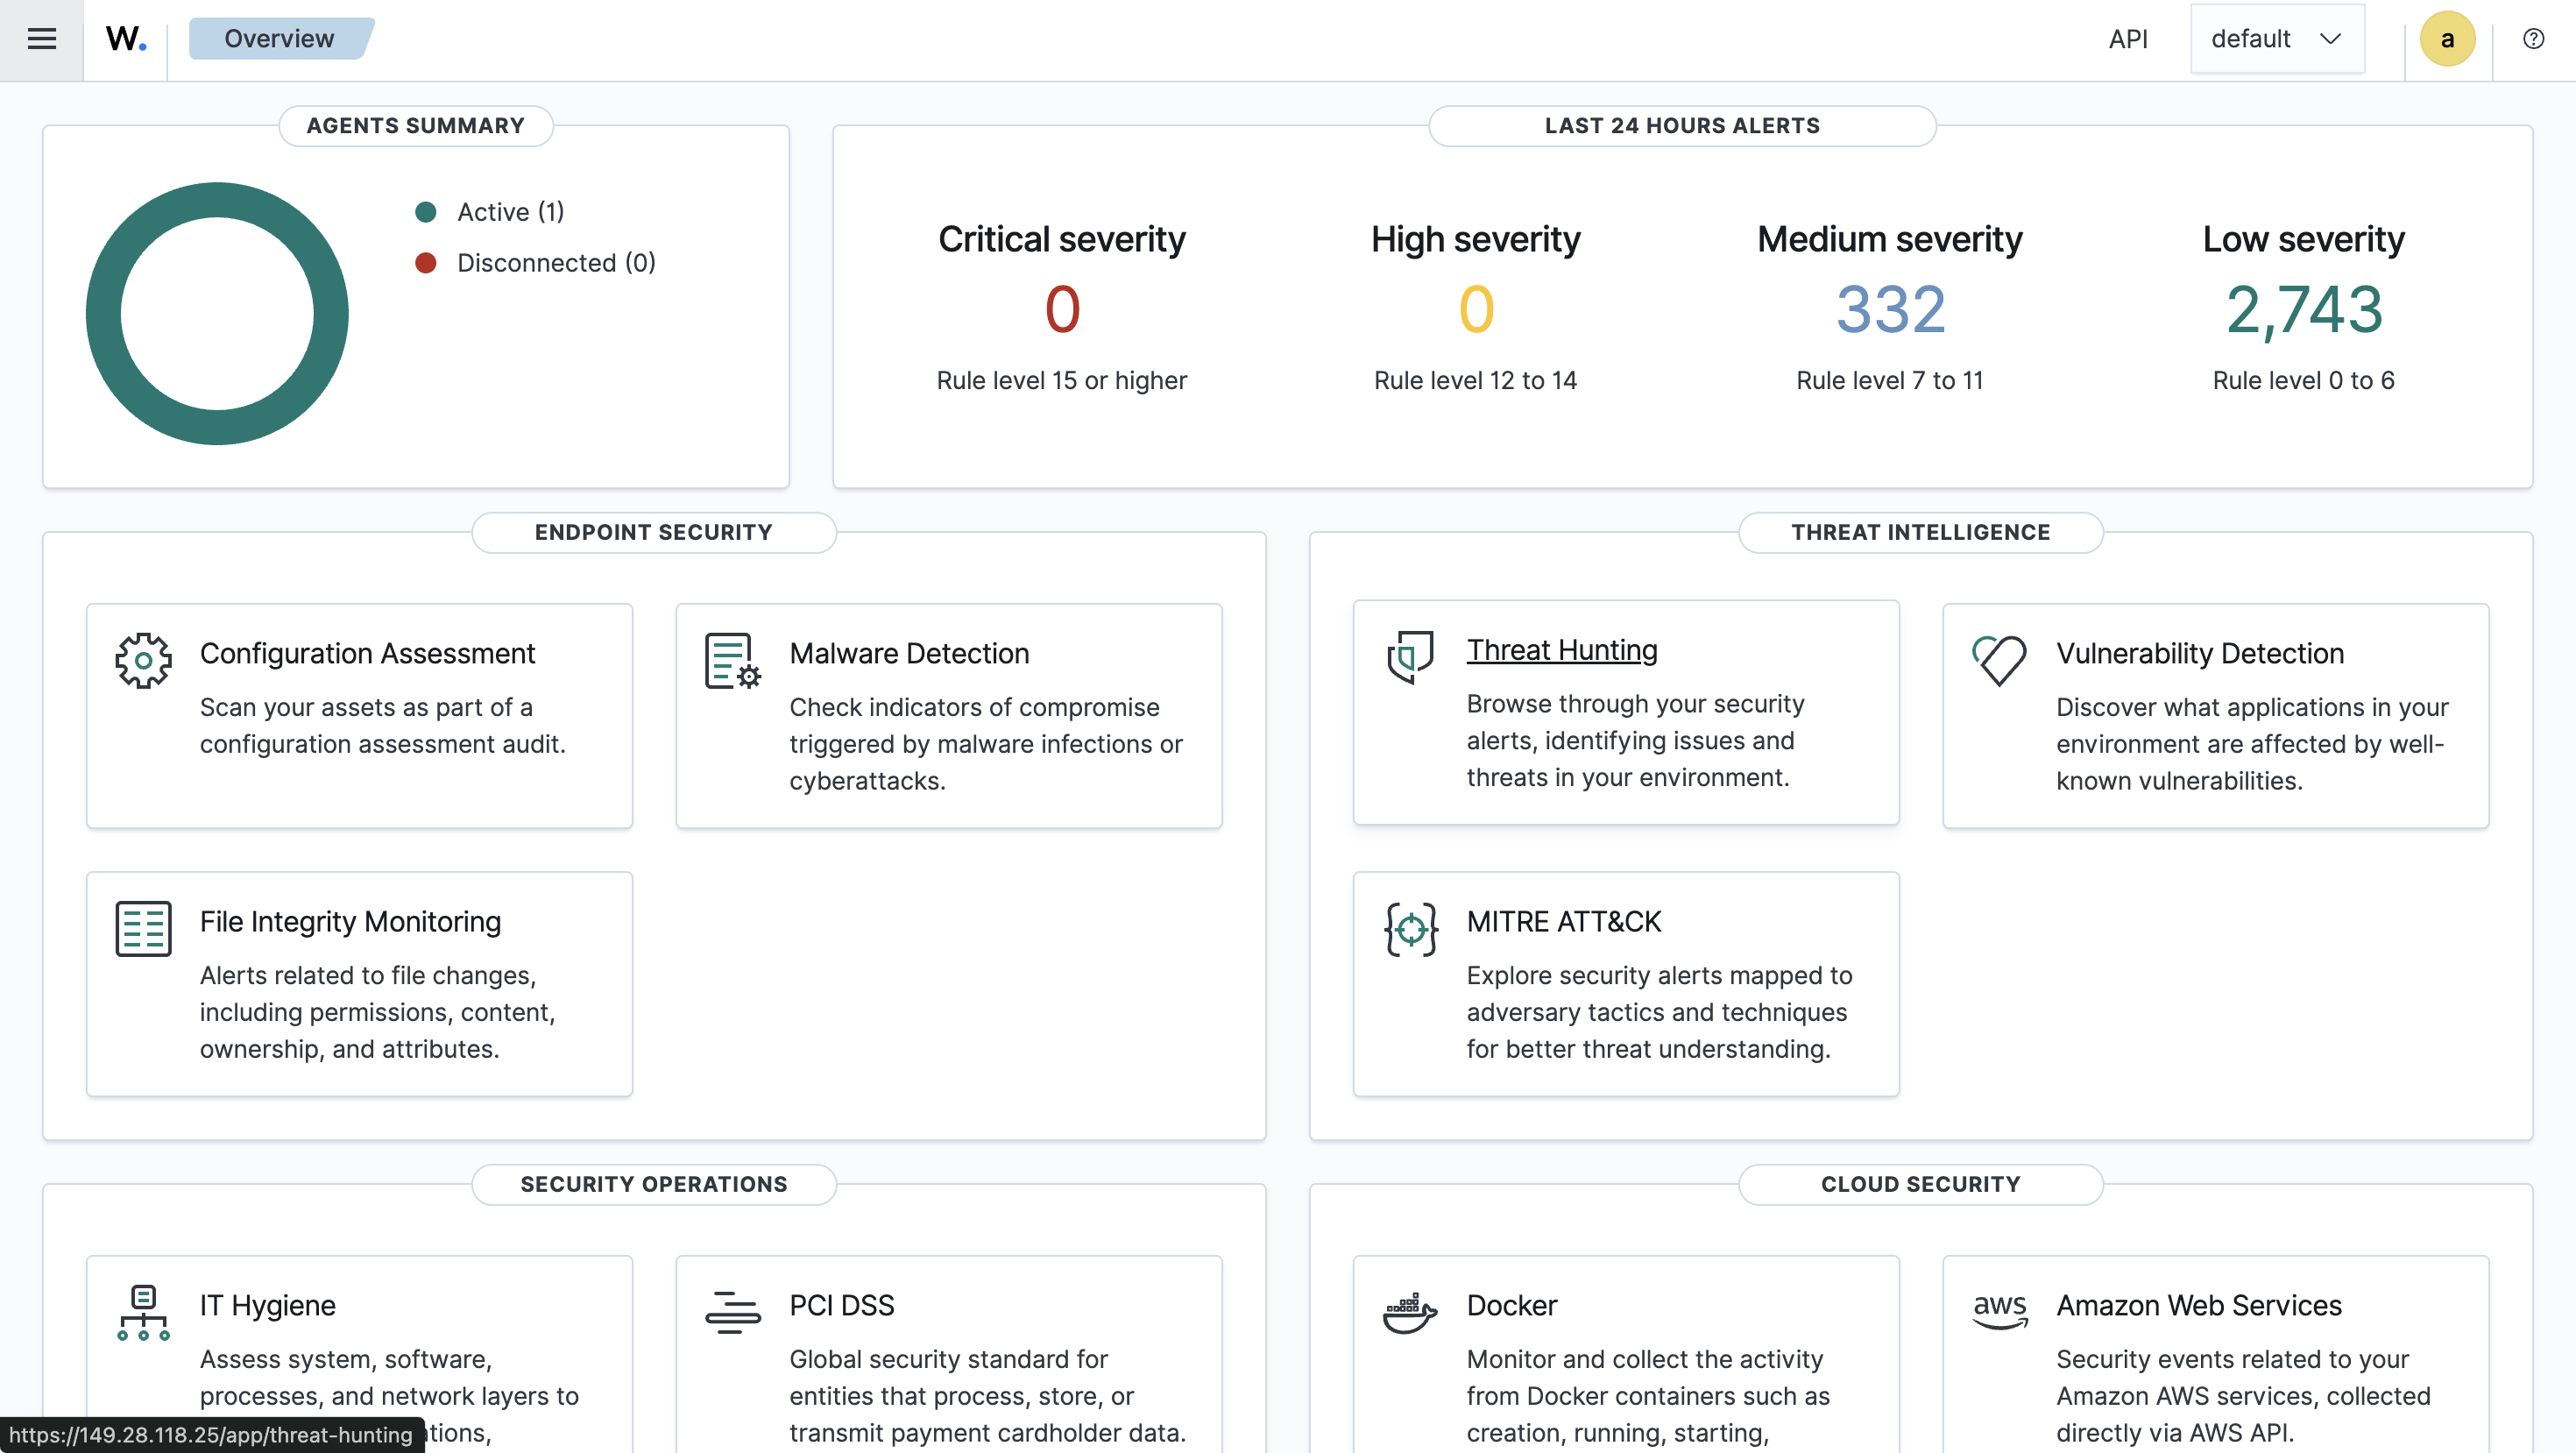Select the PCI DSS icon
Screen dimensions: 2576x1453
733,1312
